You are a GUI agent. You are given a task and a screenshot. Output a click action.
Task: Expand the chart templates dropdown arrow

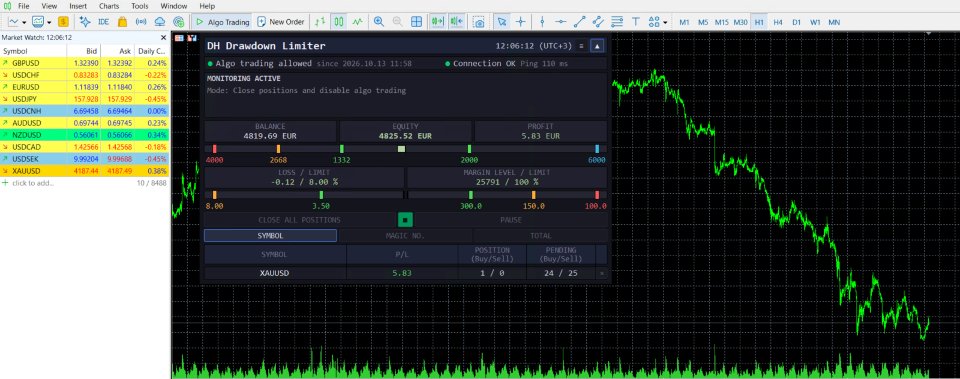click(x=49, y=23)
